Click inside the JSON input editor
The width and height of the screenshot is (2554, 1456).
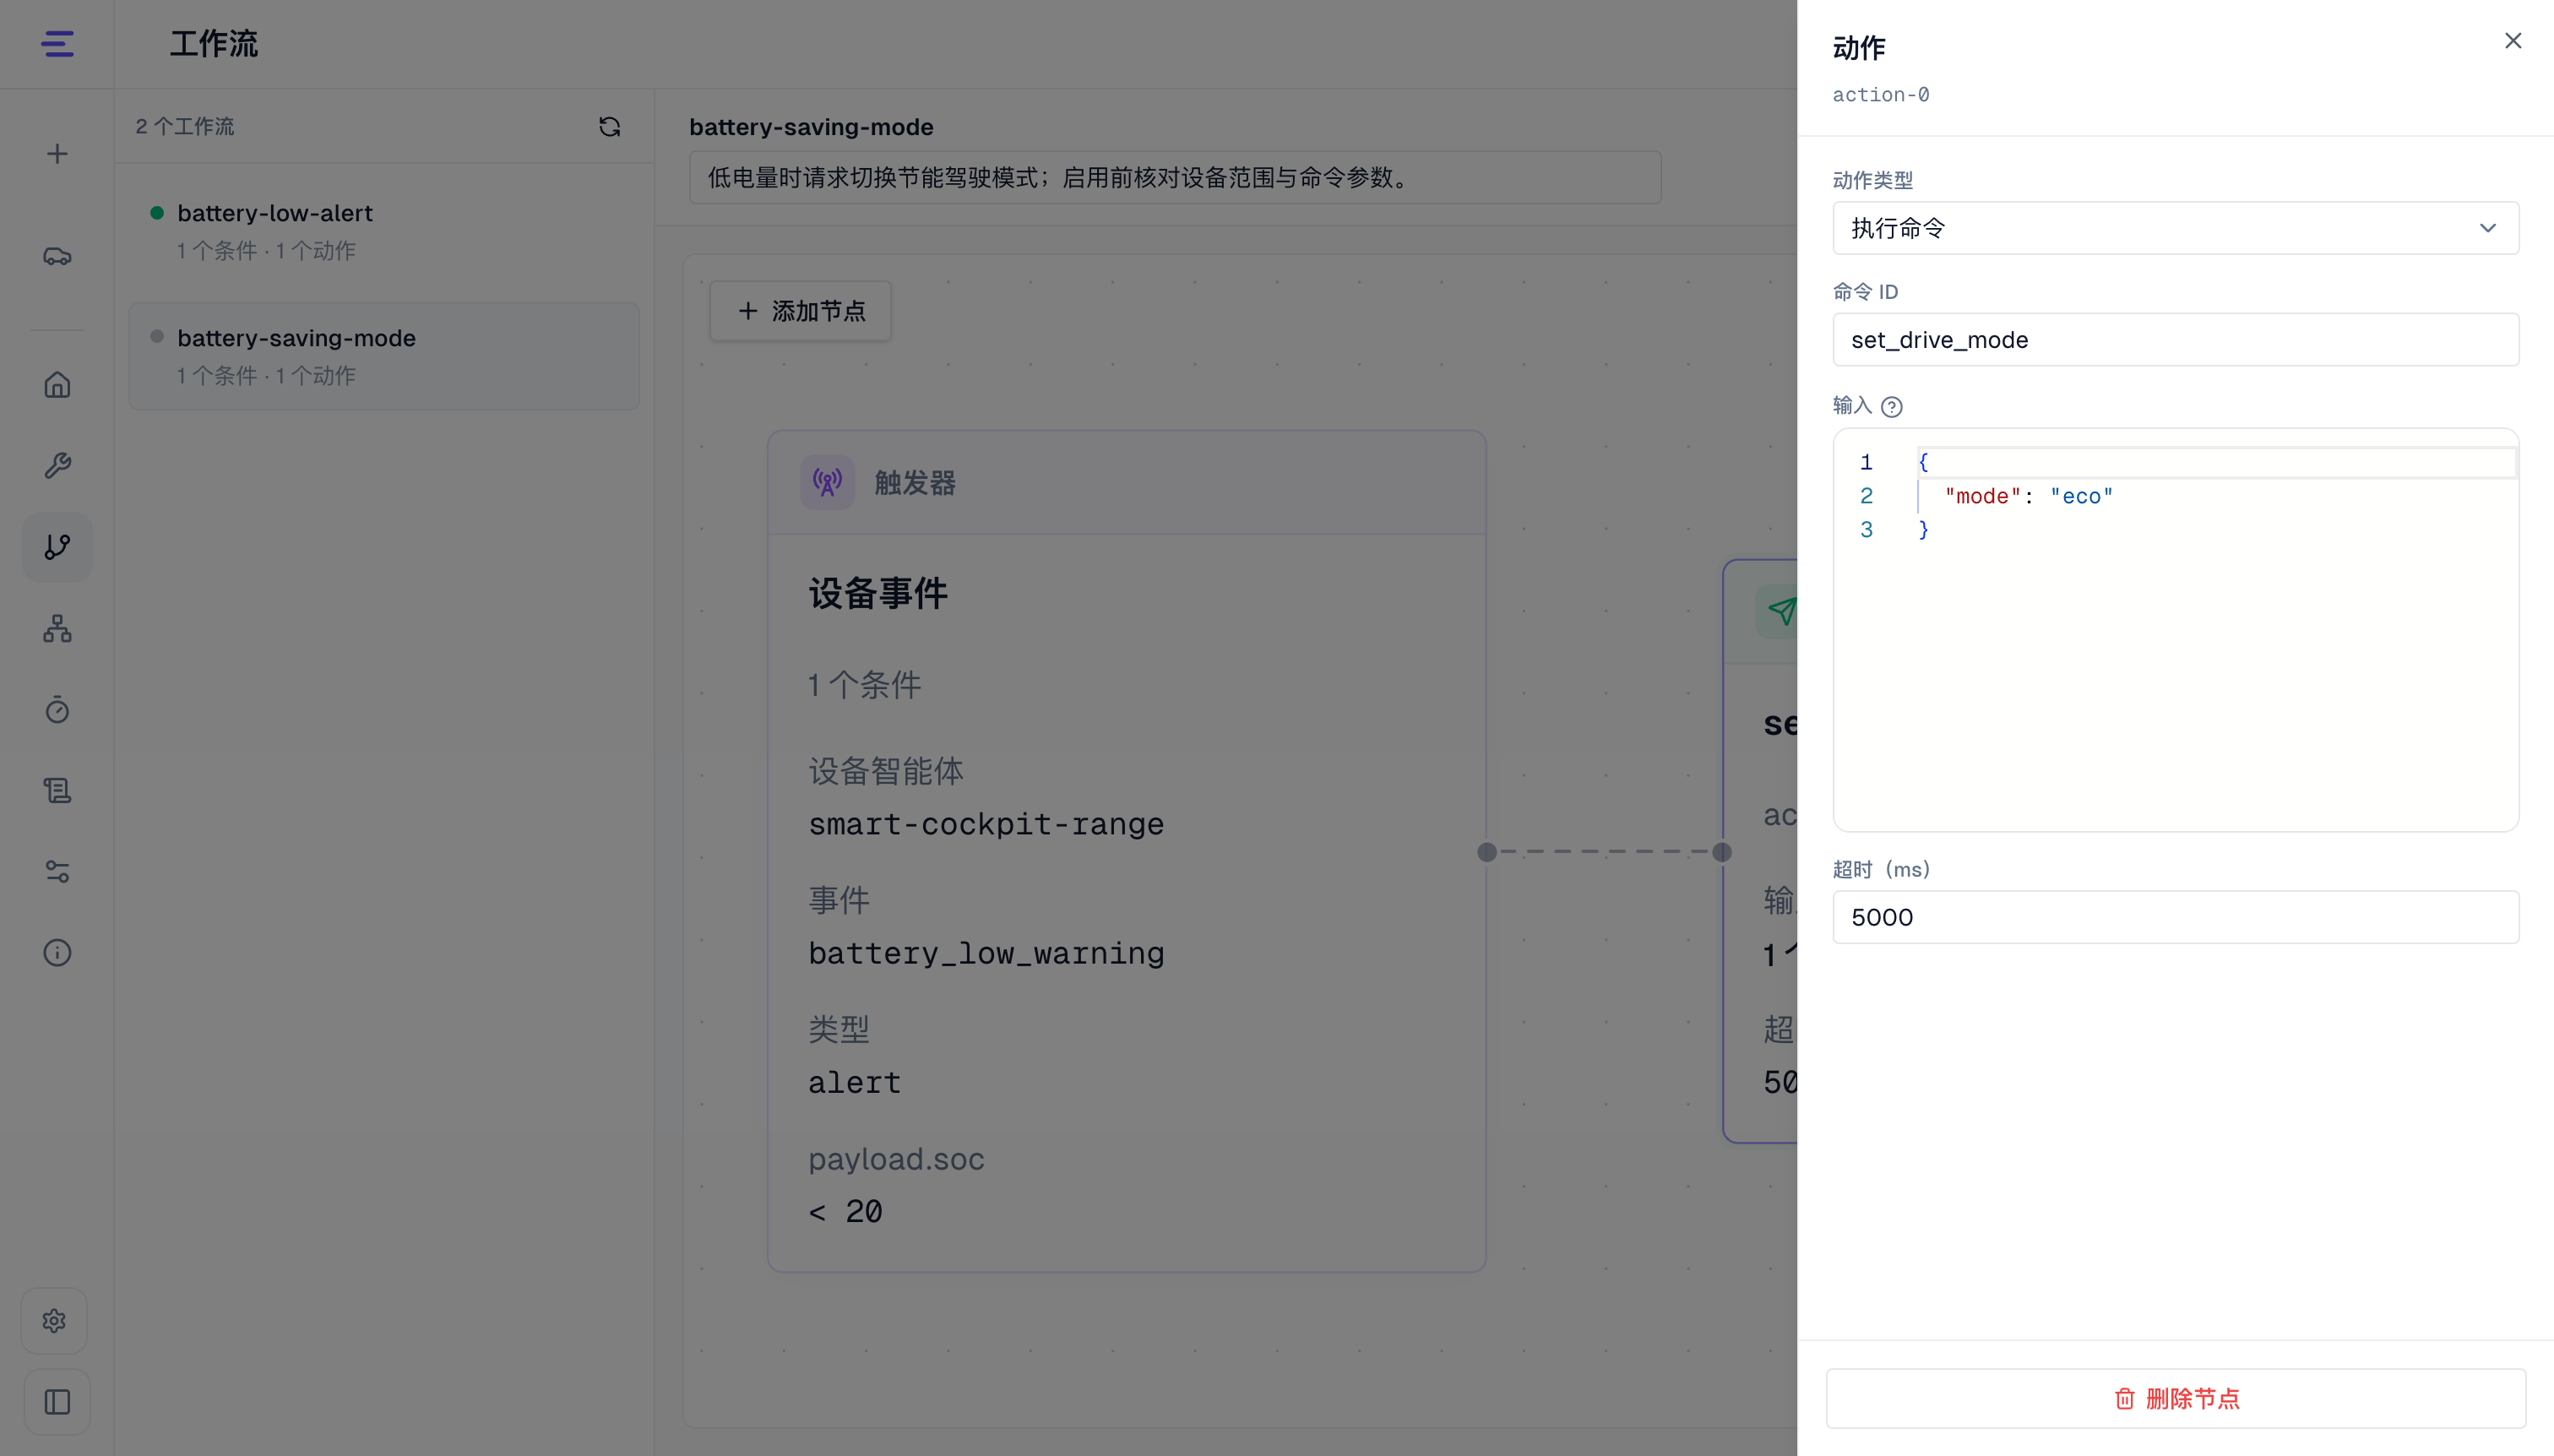(x=2175, y=630)
